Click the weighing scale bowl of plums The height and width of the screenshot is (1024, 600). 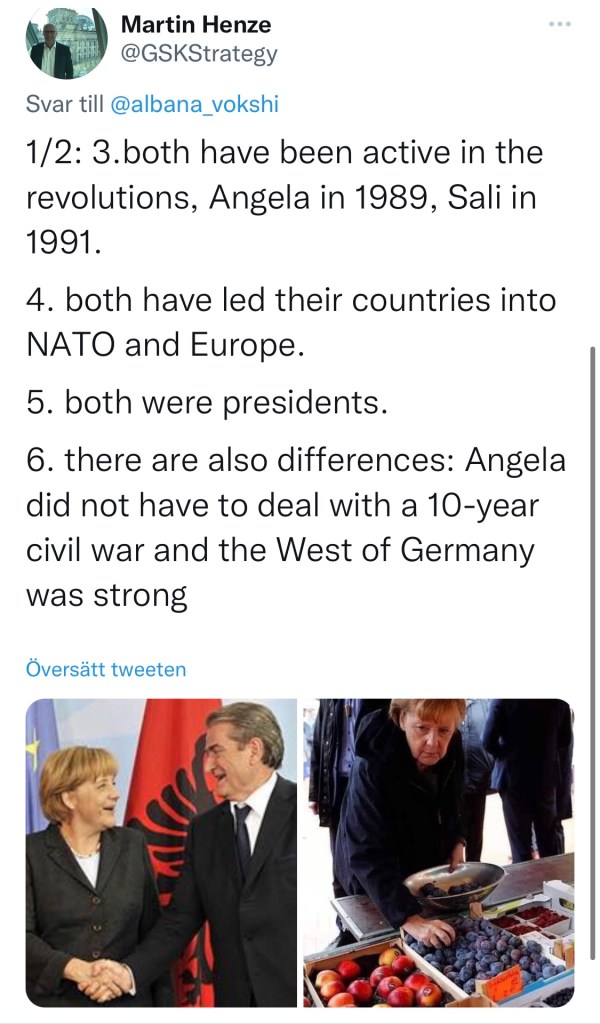coord(453,883)
